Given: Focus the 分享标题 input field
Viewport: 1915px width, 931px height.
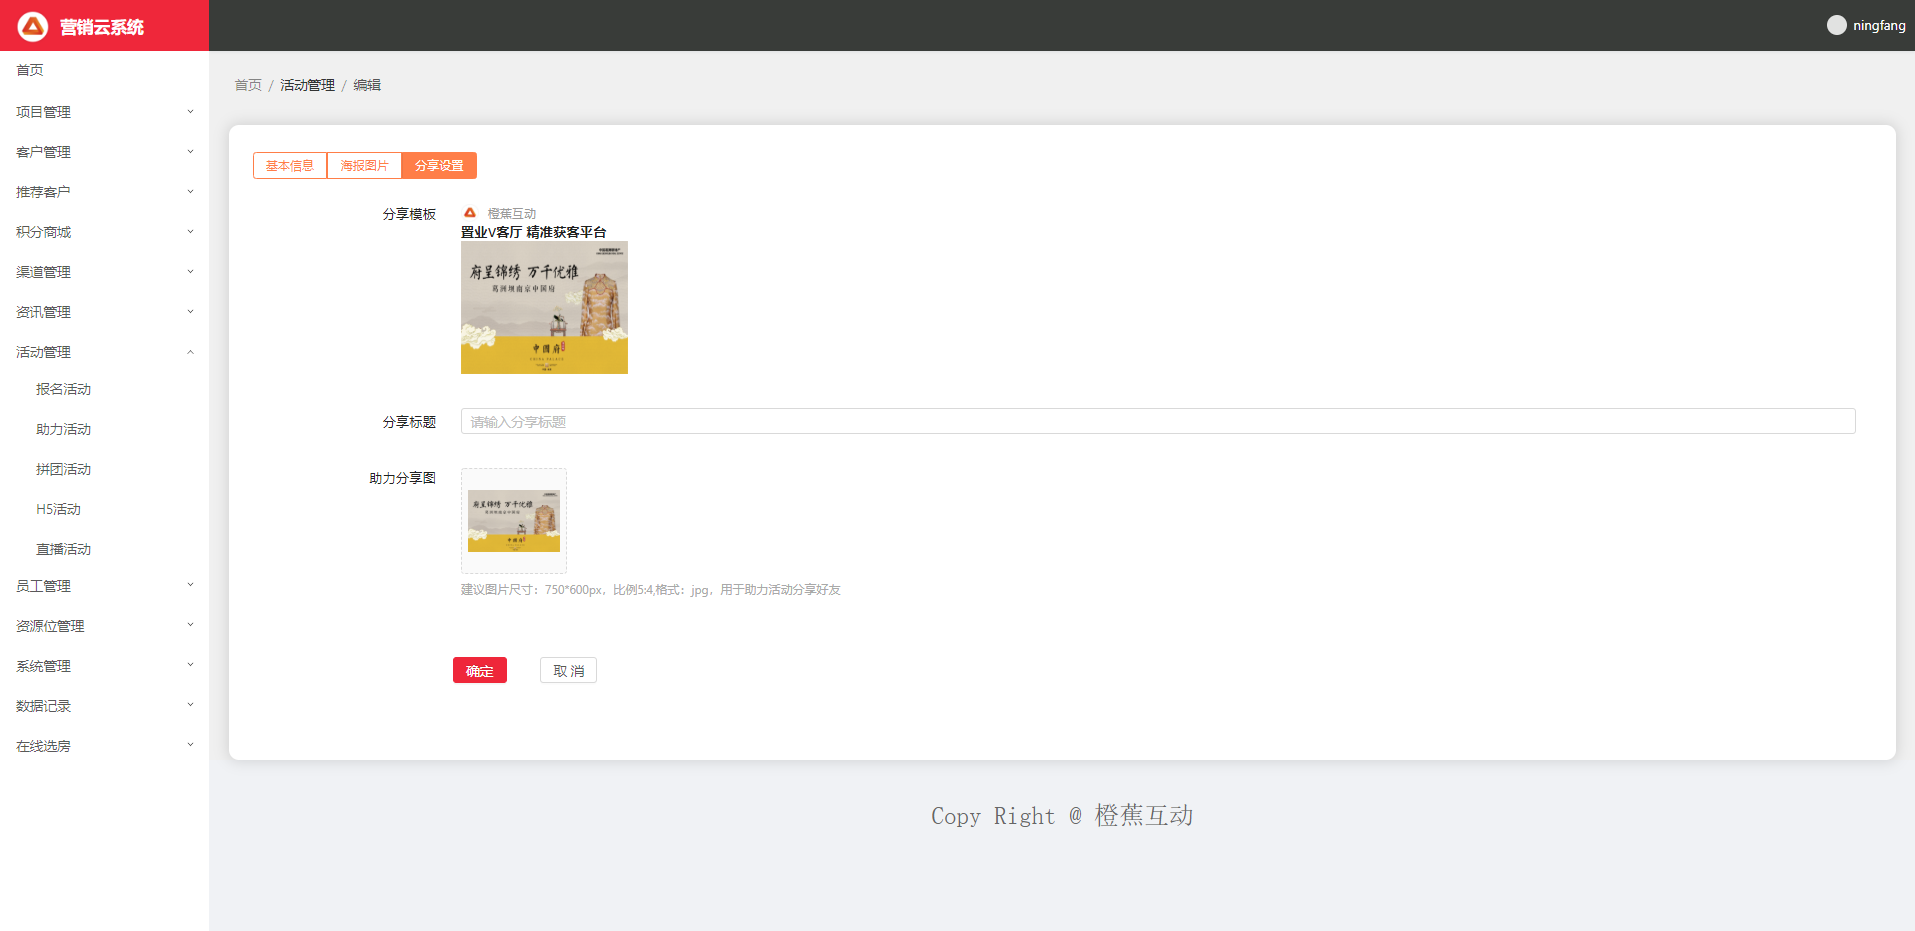Looking at the screenshot, I should tap(1158, 421).
